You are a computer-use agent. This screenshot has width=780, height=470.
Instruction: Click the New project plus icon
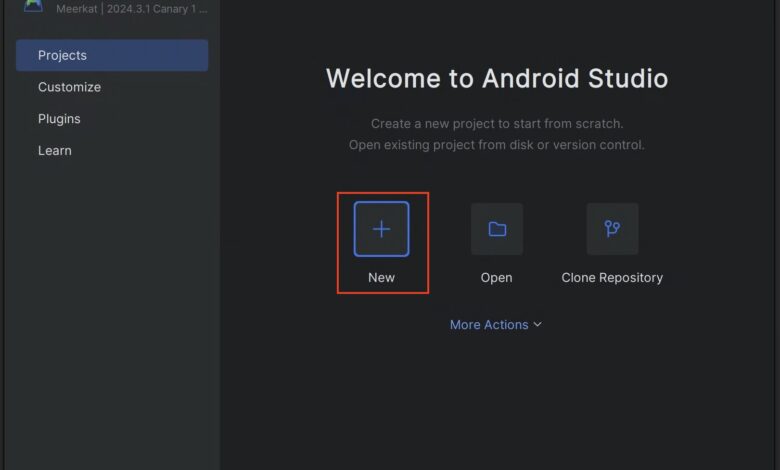pos(382,229)
